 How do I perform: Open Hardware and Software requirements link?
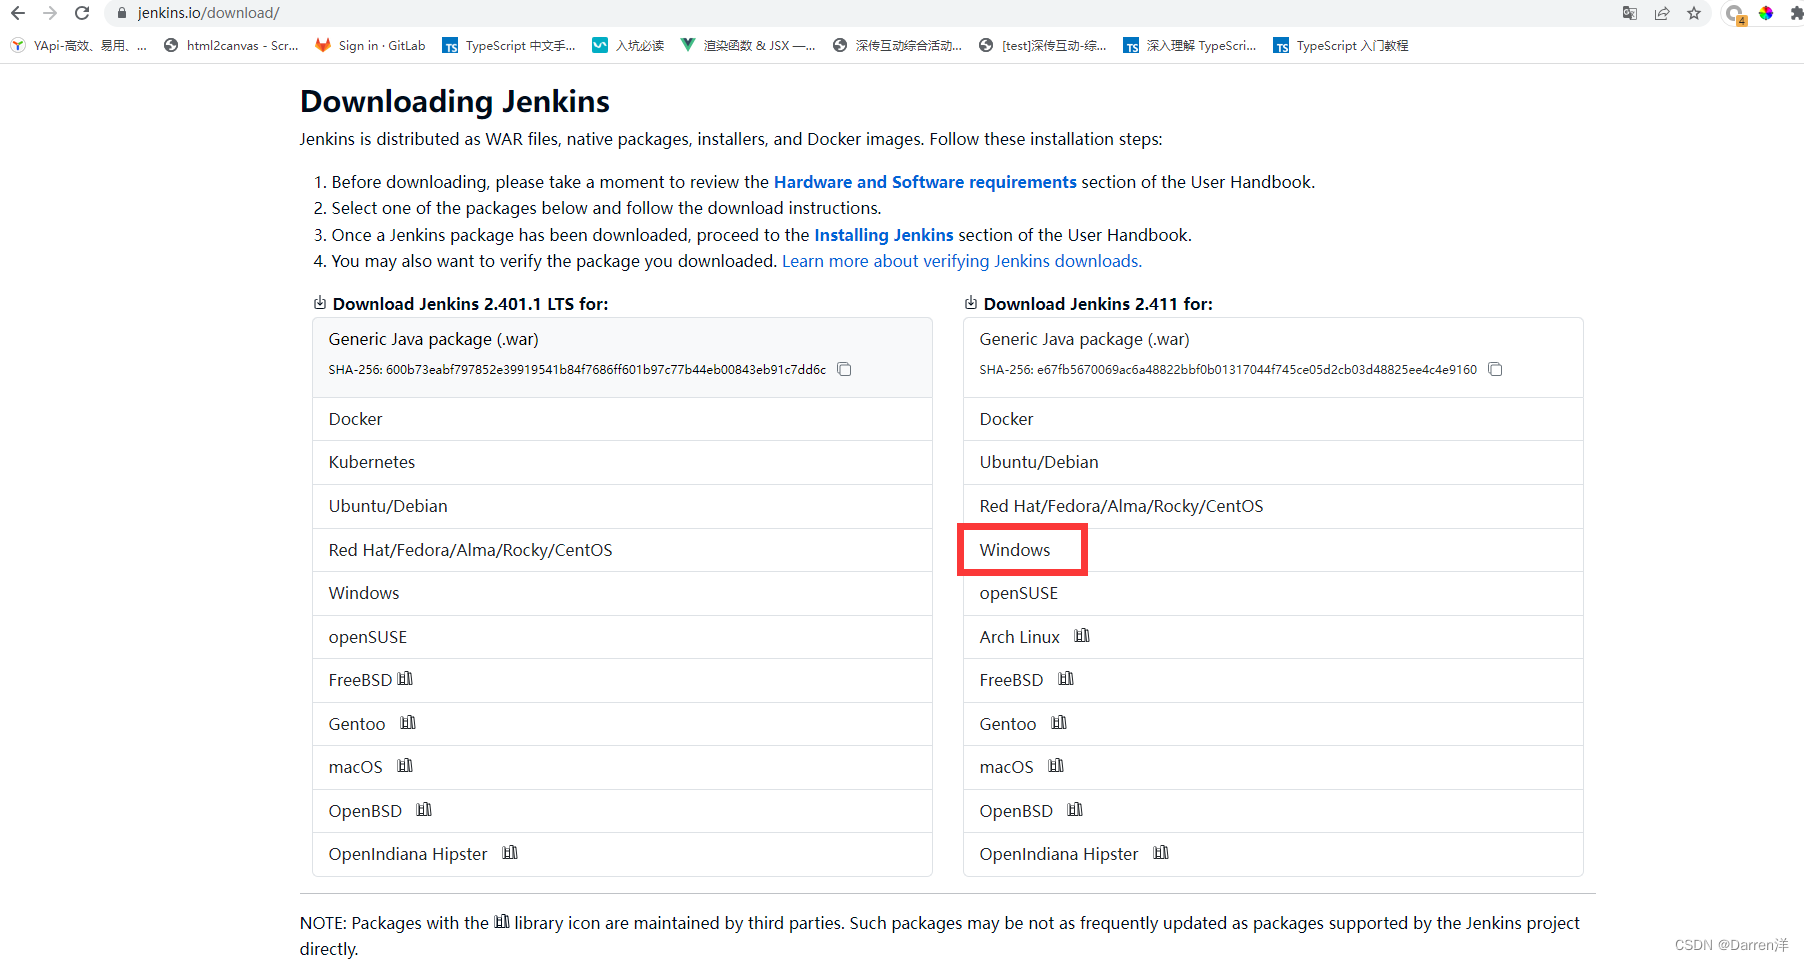pos(925,182)
